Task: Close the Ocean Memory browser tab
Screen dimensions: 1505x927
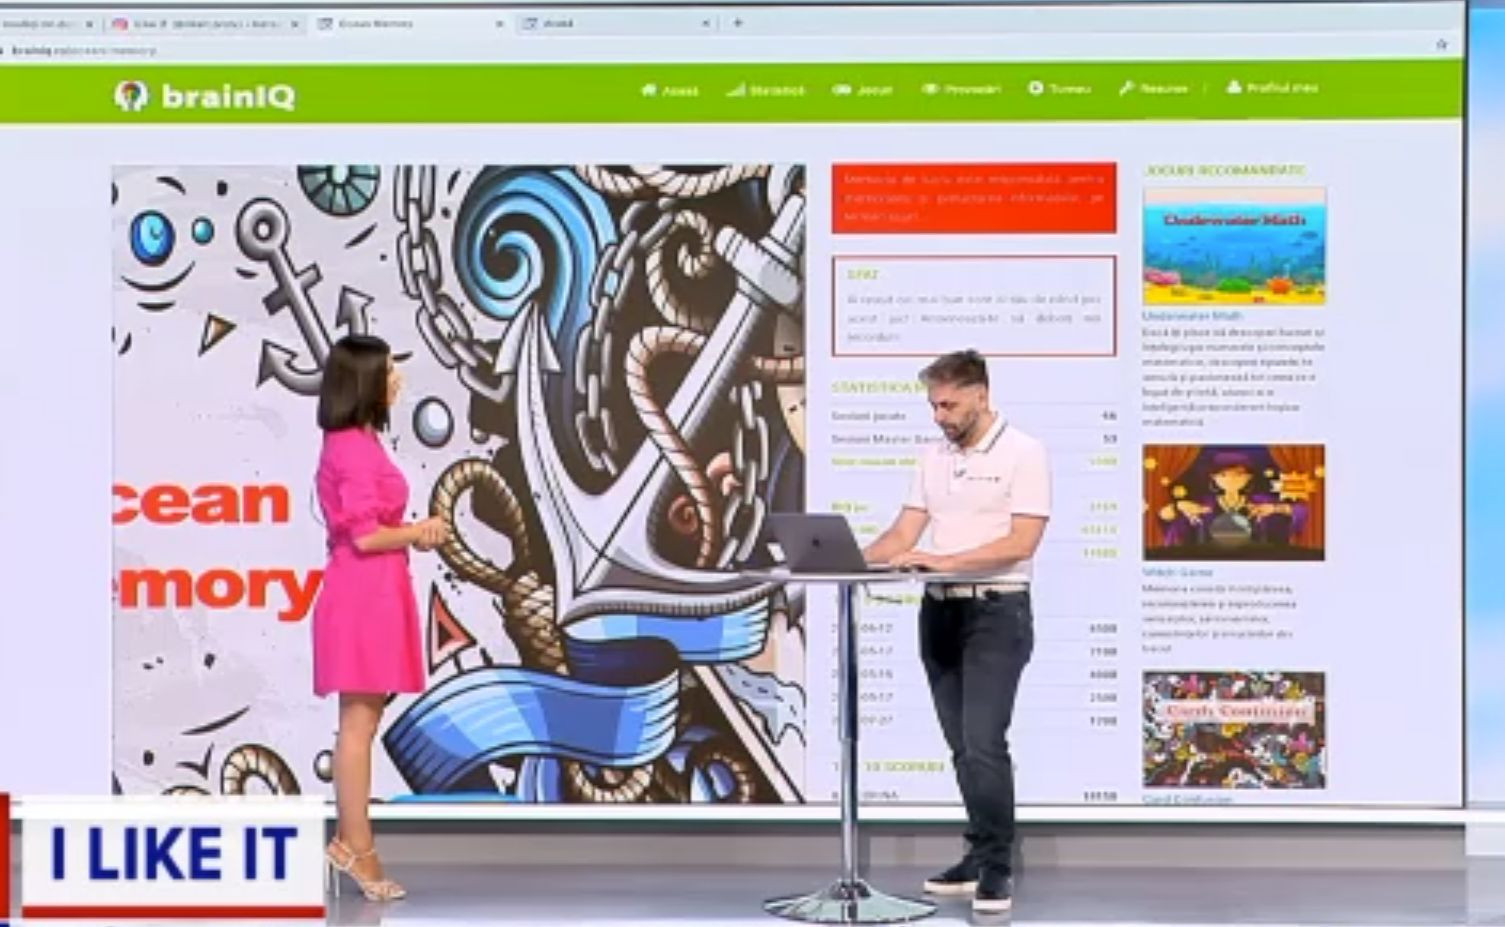Action: pos(500,23)
